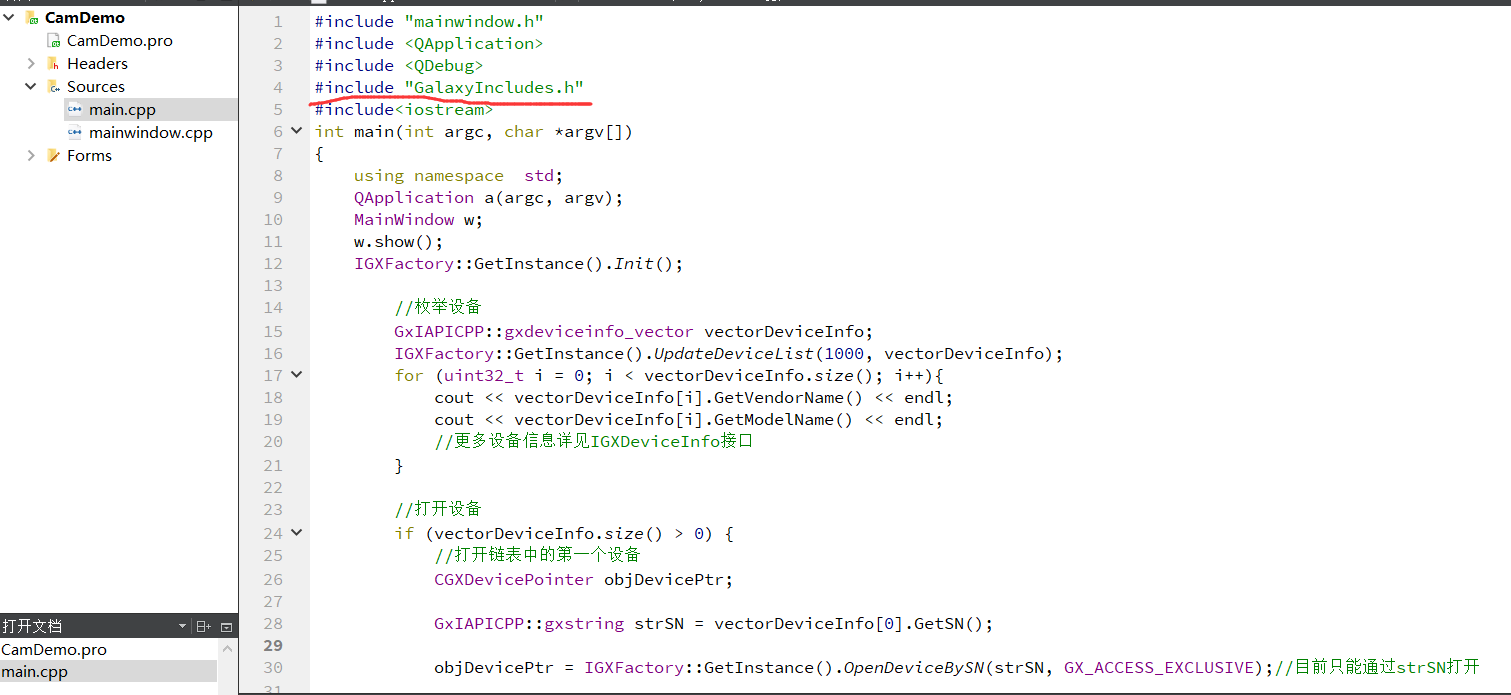Click the Sources folder icon

[53, 86]
